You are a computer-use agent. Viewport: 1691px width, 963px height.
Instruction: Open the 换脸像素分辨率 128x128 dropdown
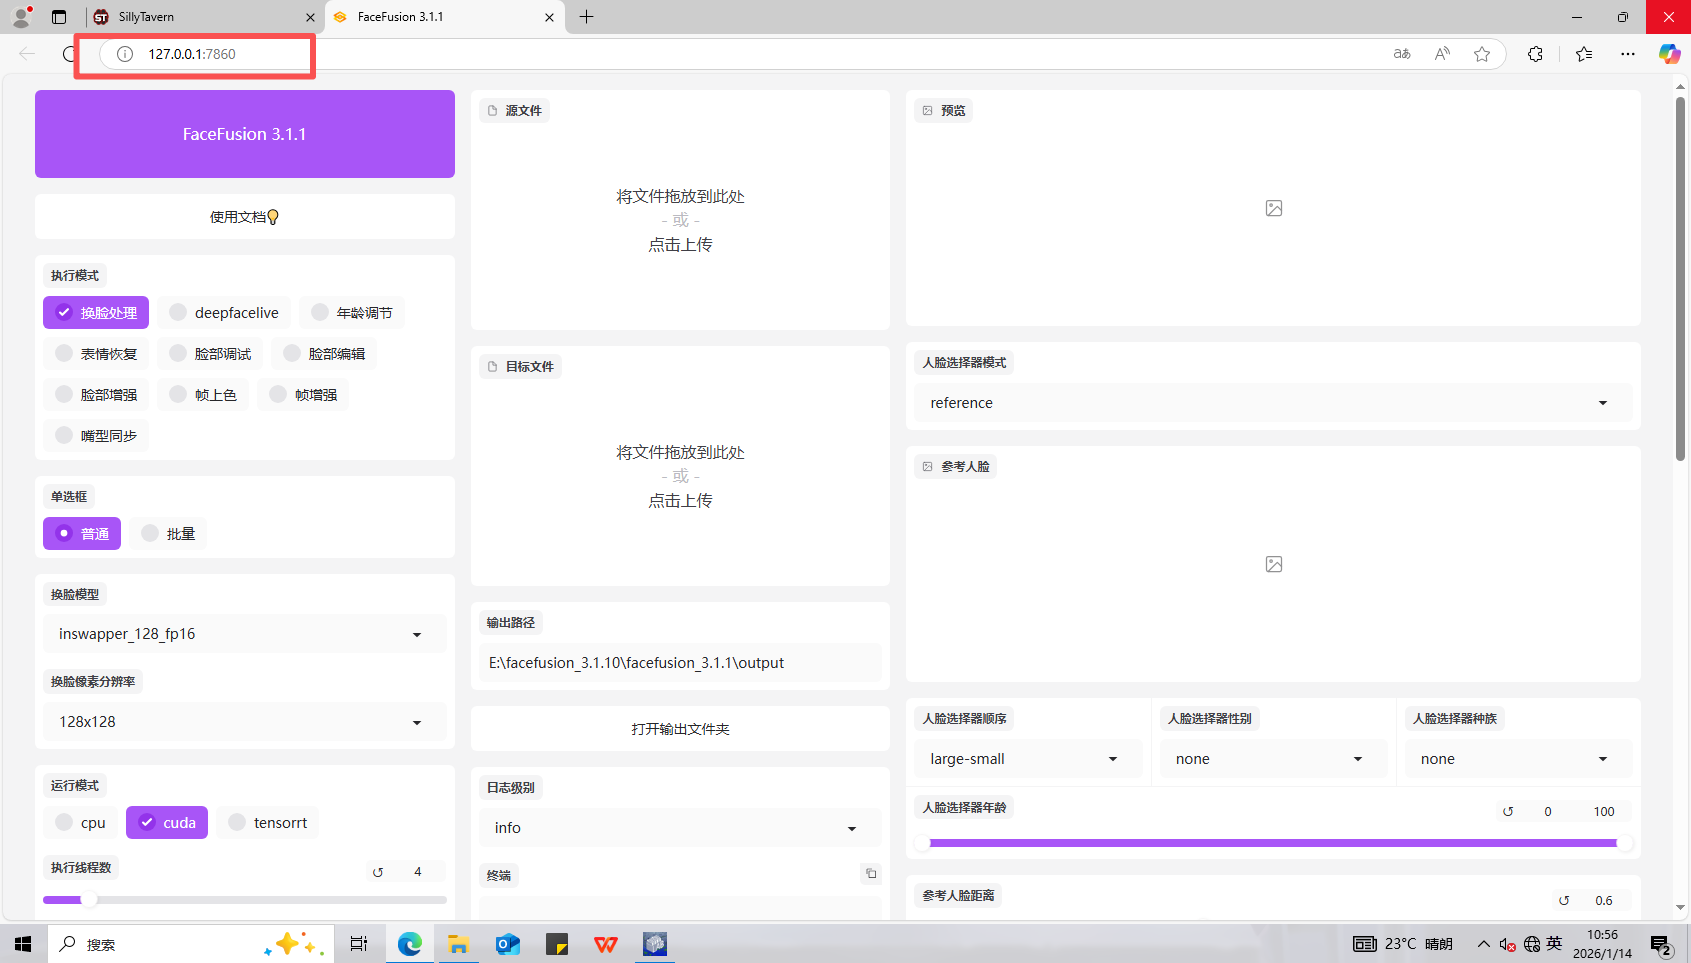point(245,722)
